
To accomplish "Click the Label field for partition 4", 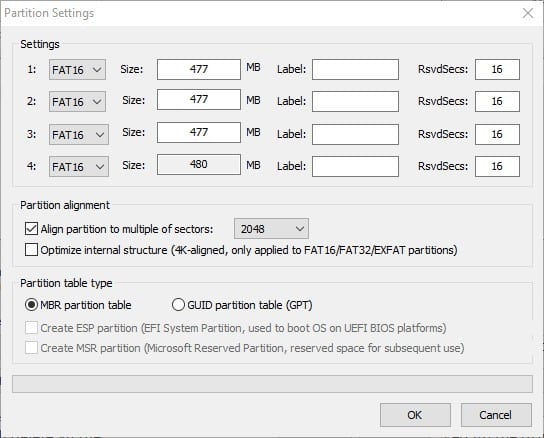I will (x=355, y=166).
